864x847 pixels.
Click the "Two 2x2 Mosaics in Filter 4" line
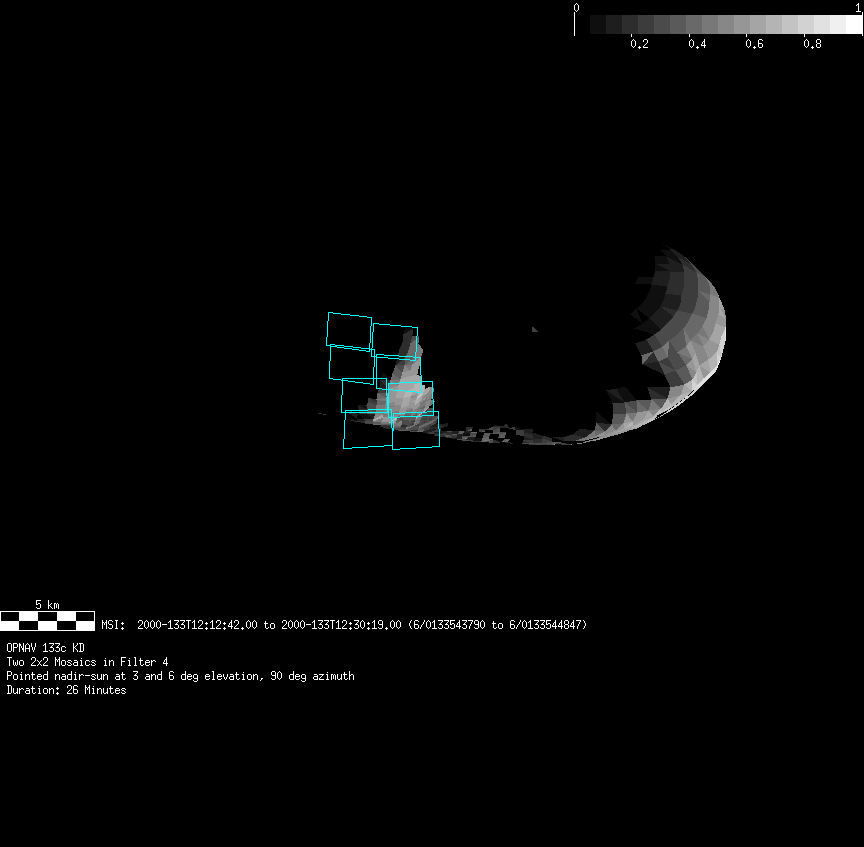click(x=87, y=662)
